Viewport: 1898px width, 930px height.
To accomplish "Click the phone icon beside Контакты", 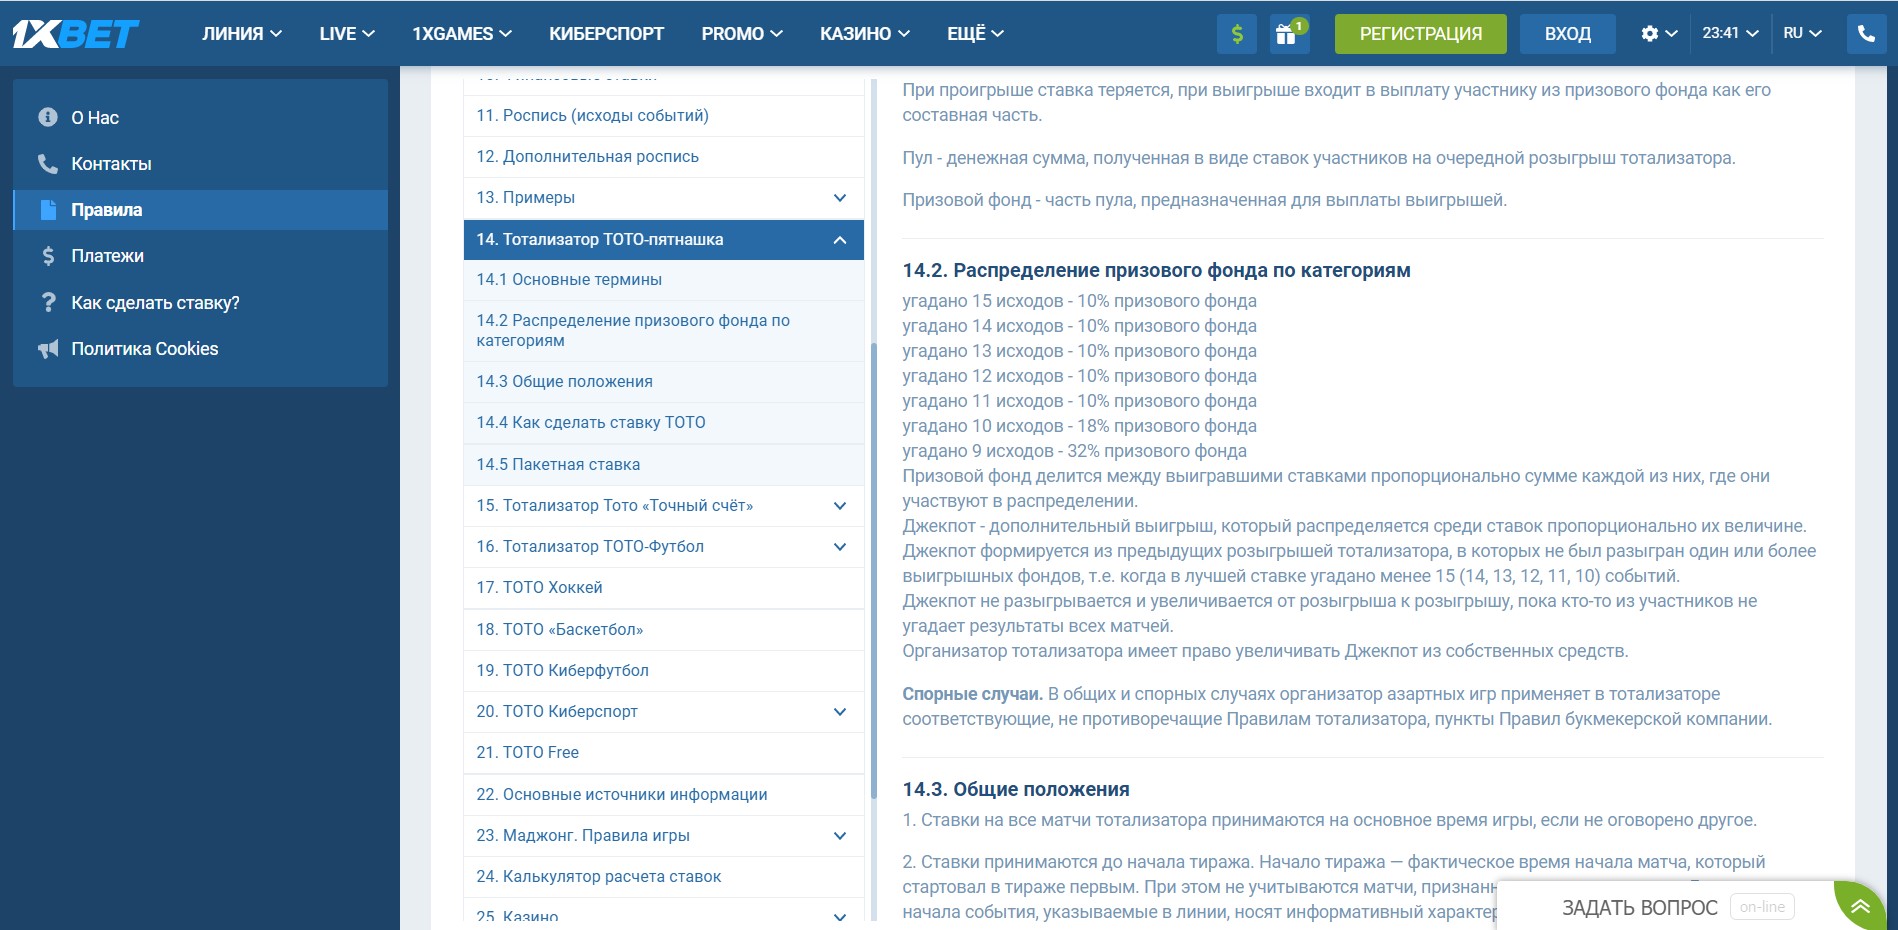I will tap(48, 163).
